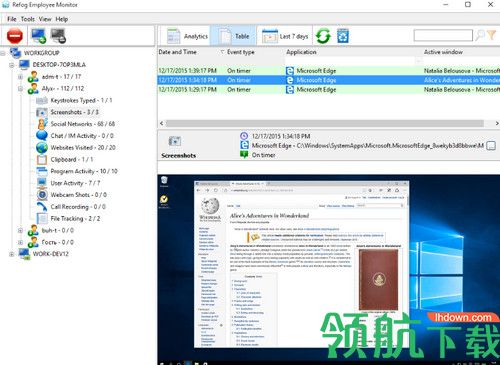Click the scroll right arrow of table
Screen dimensions: 500x365
pyautogui.click(x=497, y=123)
